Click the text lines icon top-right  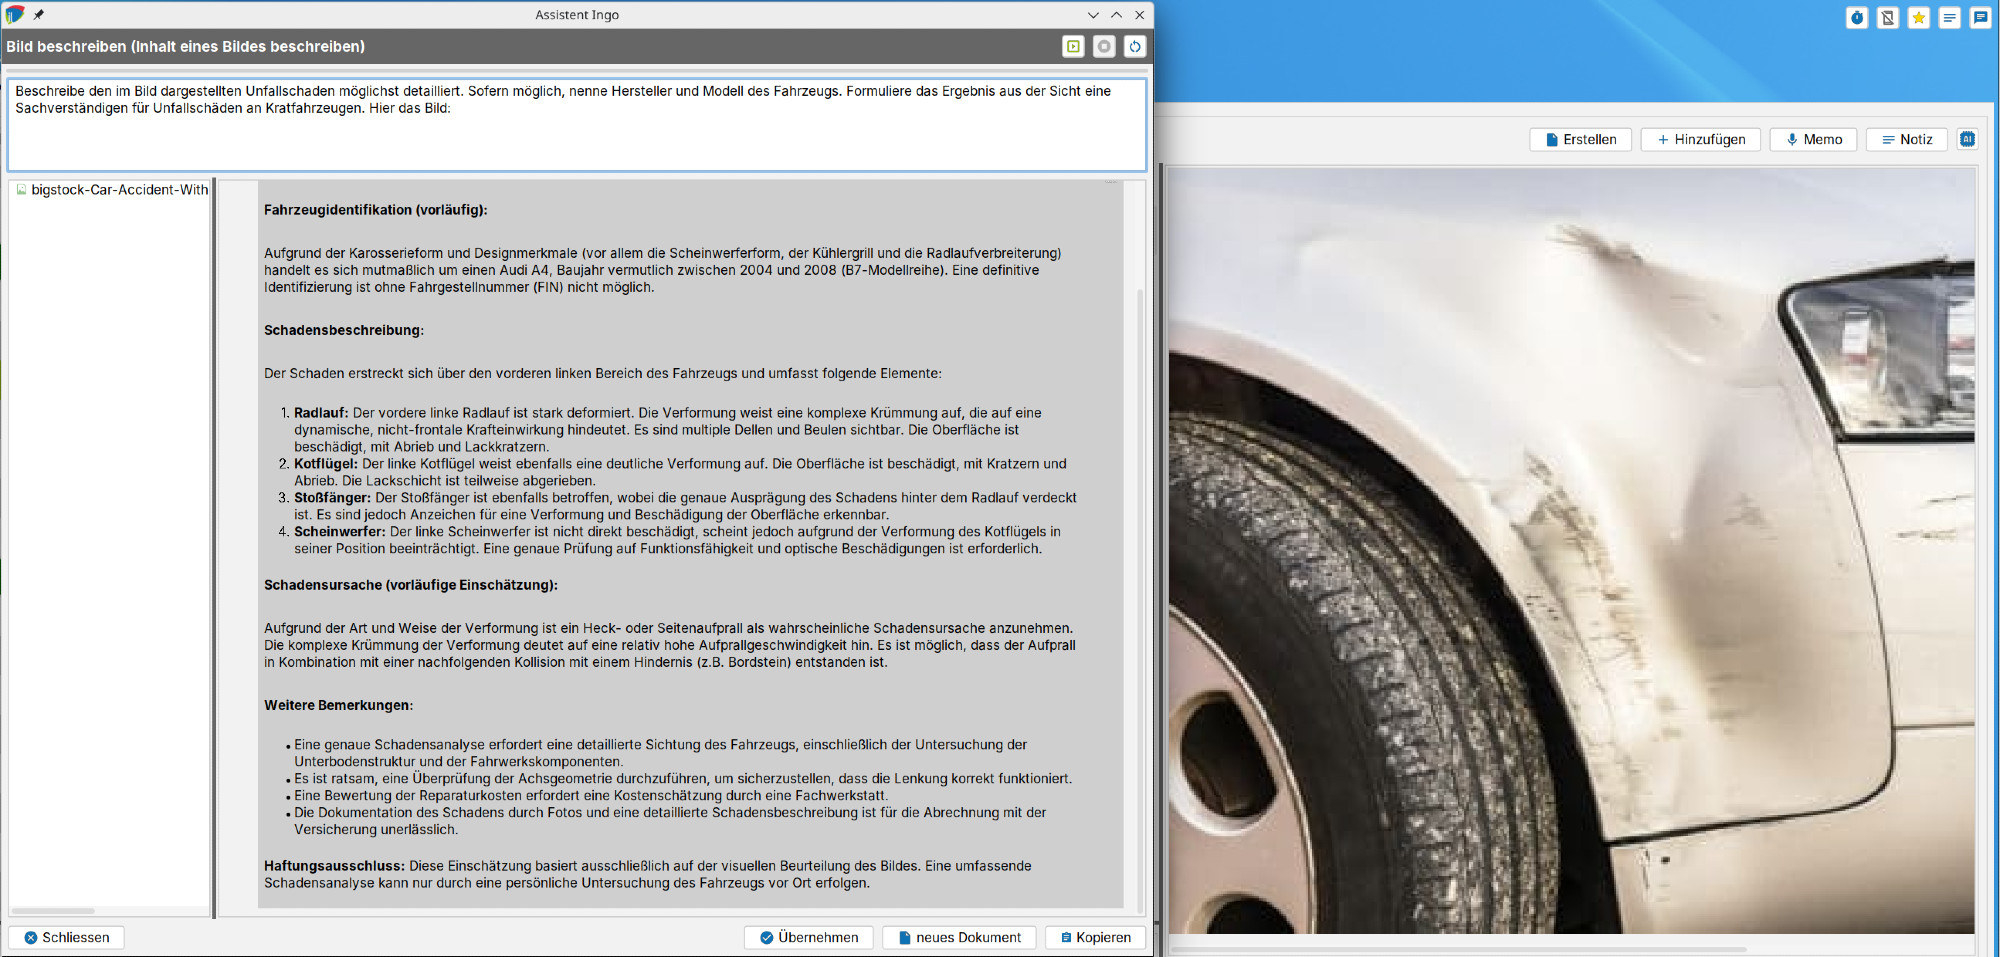1950,17
